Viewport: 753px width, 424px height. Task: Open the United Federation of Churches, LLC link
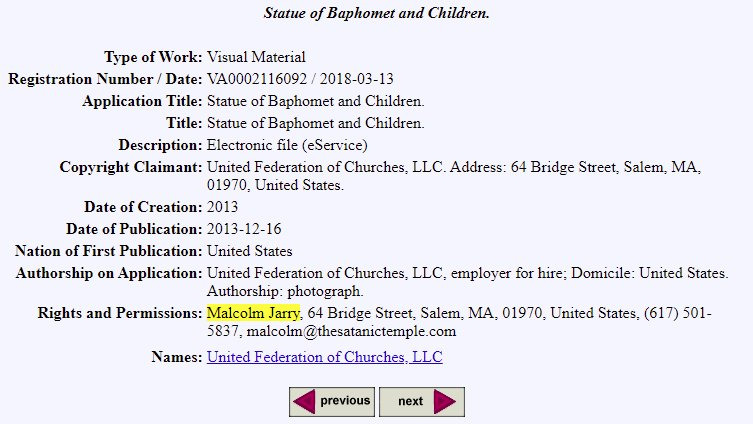(324, 357)
